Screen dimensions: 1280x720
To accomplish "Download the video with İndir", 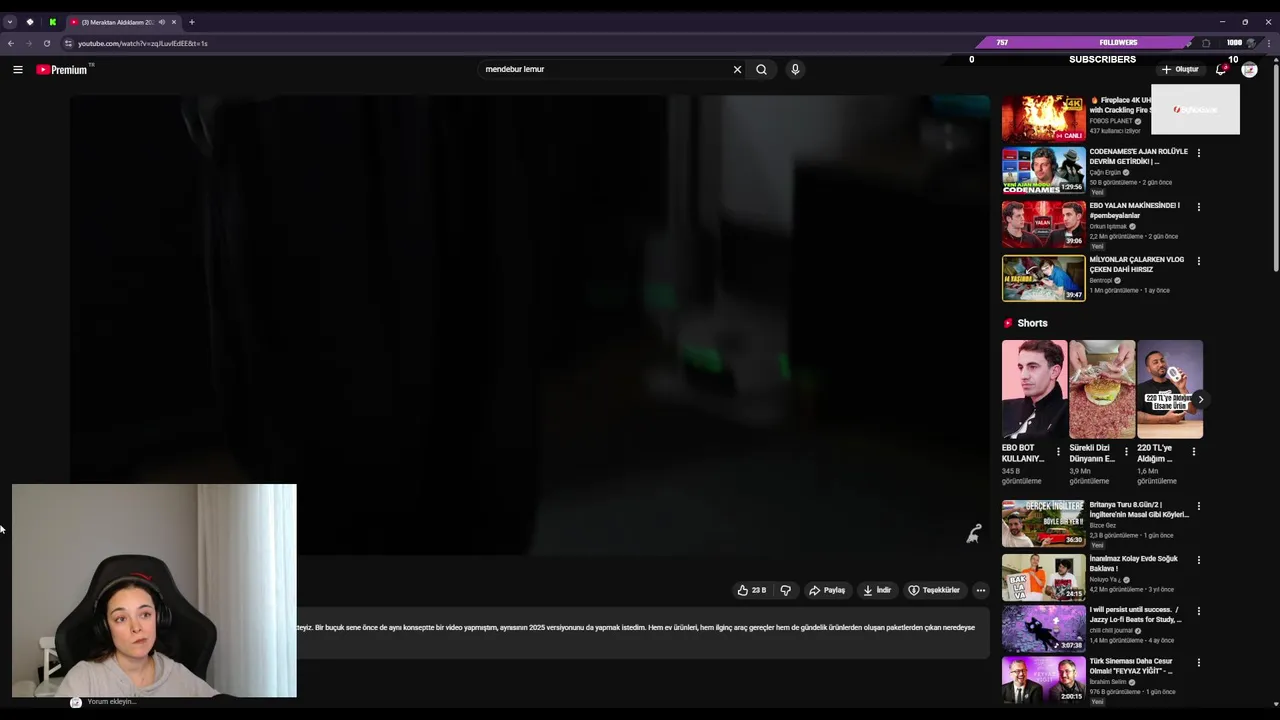I will (876, 590).
